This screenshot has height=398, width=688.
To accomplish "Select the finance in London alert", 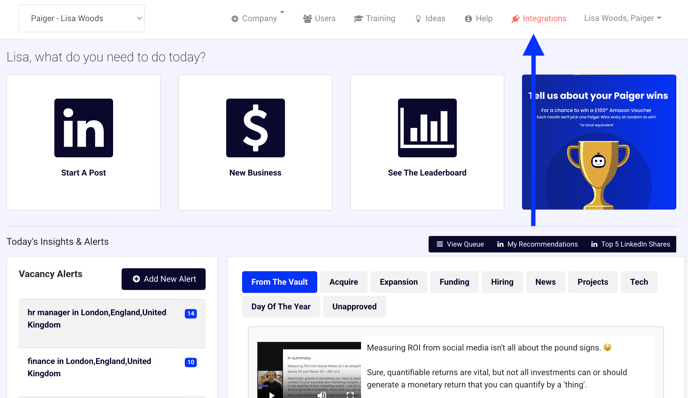I will click(112, 372).
